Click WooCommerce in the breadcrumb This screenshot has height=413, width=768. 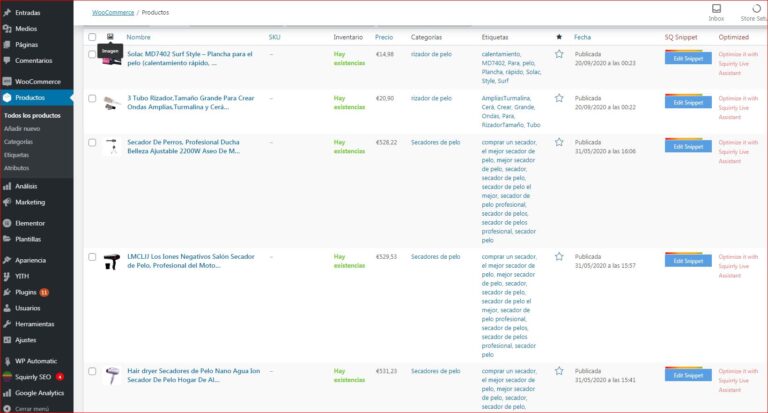click(x=111, y=13)
